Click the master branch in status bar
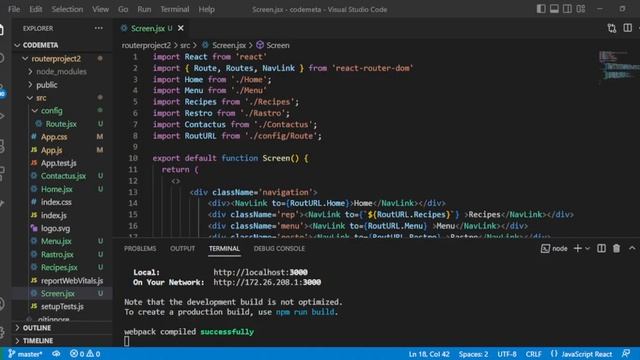 point(25,354)
